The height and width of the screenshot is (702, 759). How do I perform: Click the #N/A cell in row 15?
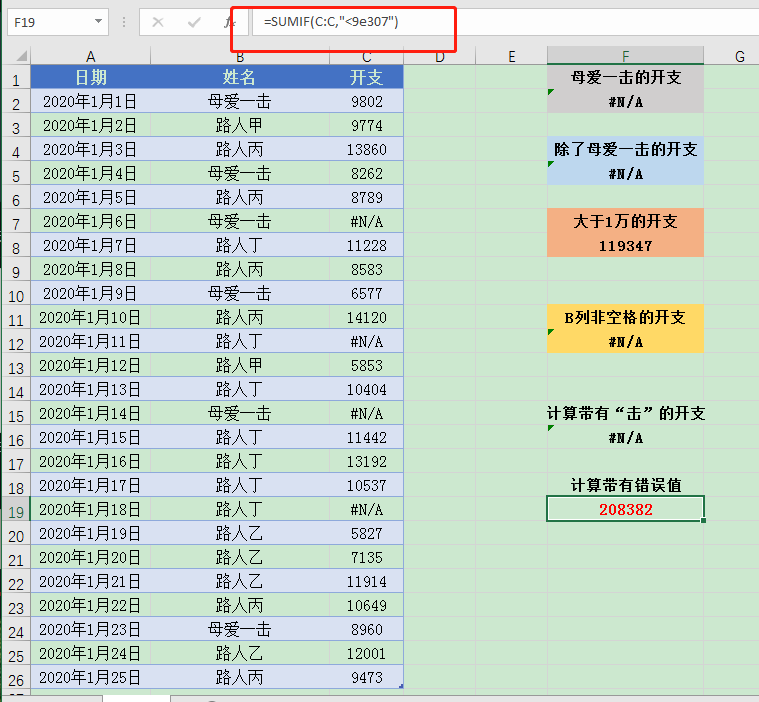coord(366,413)
